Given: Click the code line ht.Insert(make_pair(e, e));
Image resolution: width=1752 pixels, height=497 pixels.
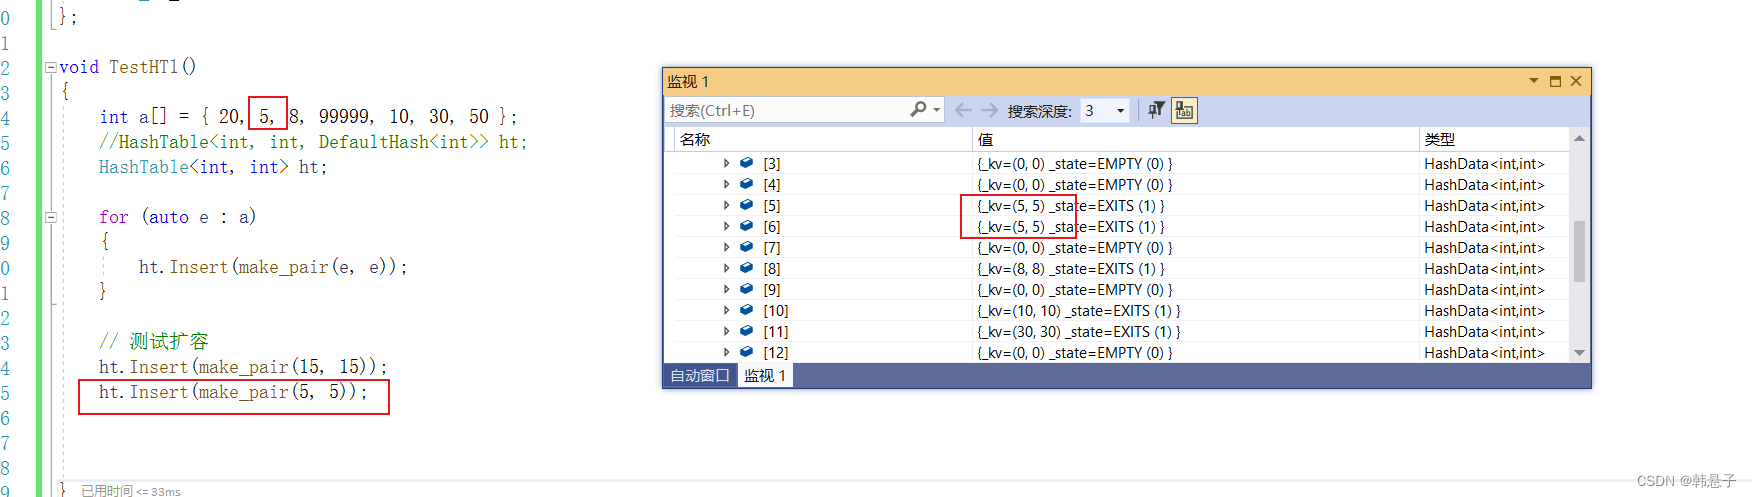Looking at the screenshot, I should [273, 267].
